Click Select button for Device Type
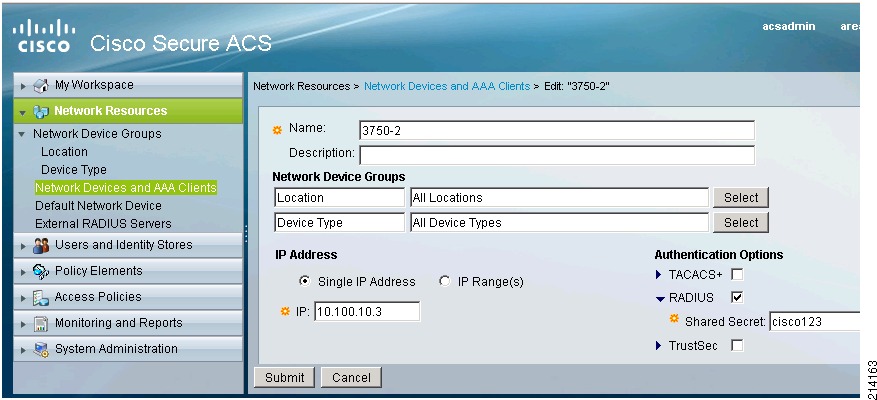 point(741,222)
